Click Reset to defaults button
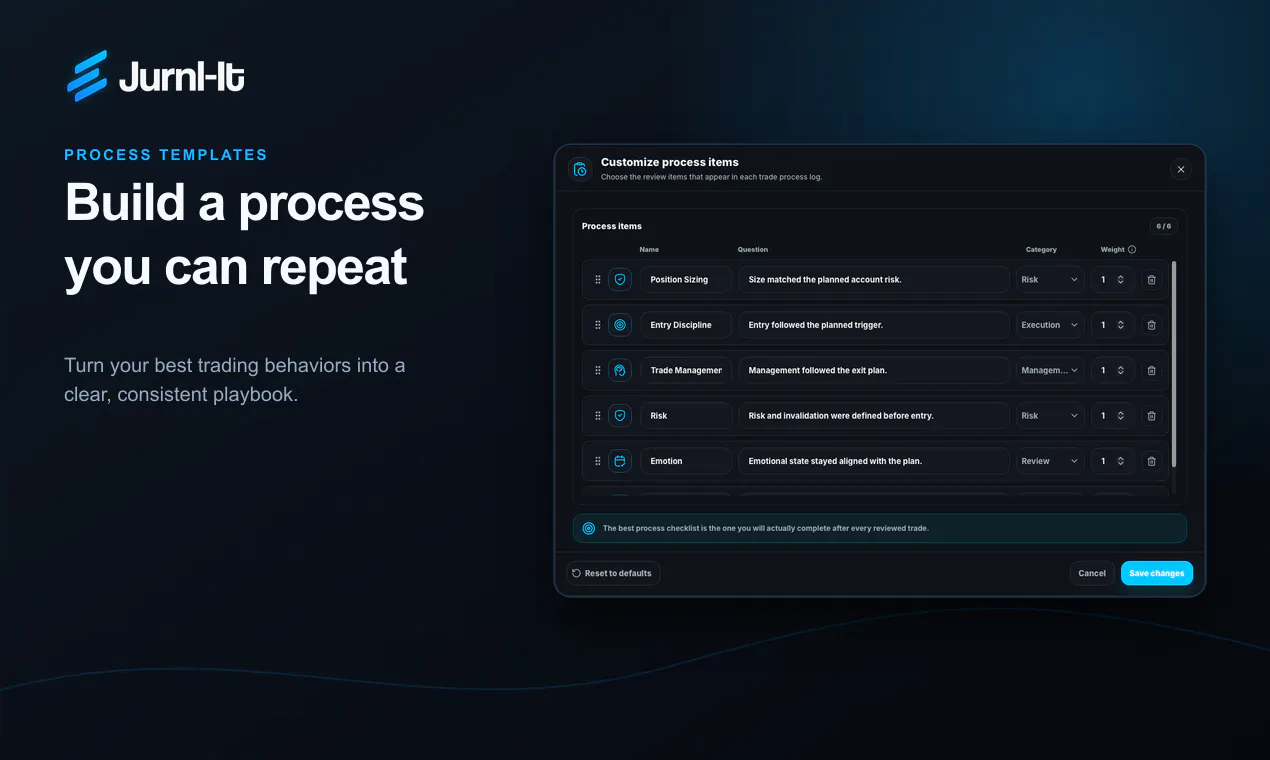 pos(613,573)
